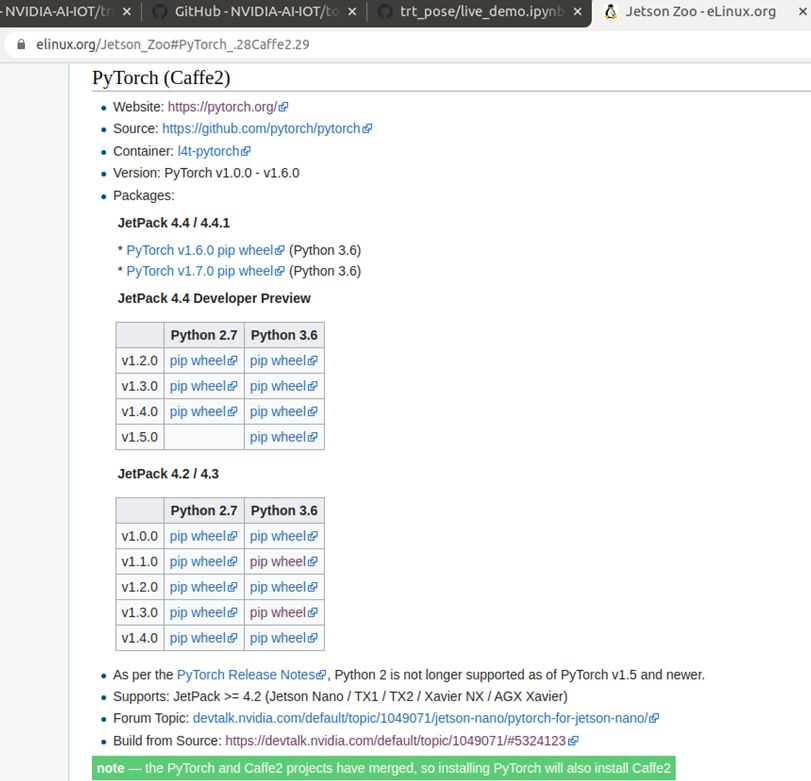The image size is (811, 781).
Task: Click the padlock site security icon
Action: (21, 44)
